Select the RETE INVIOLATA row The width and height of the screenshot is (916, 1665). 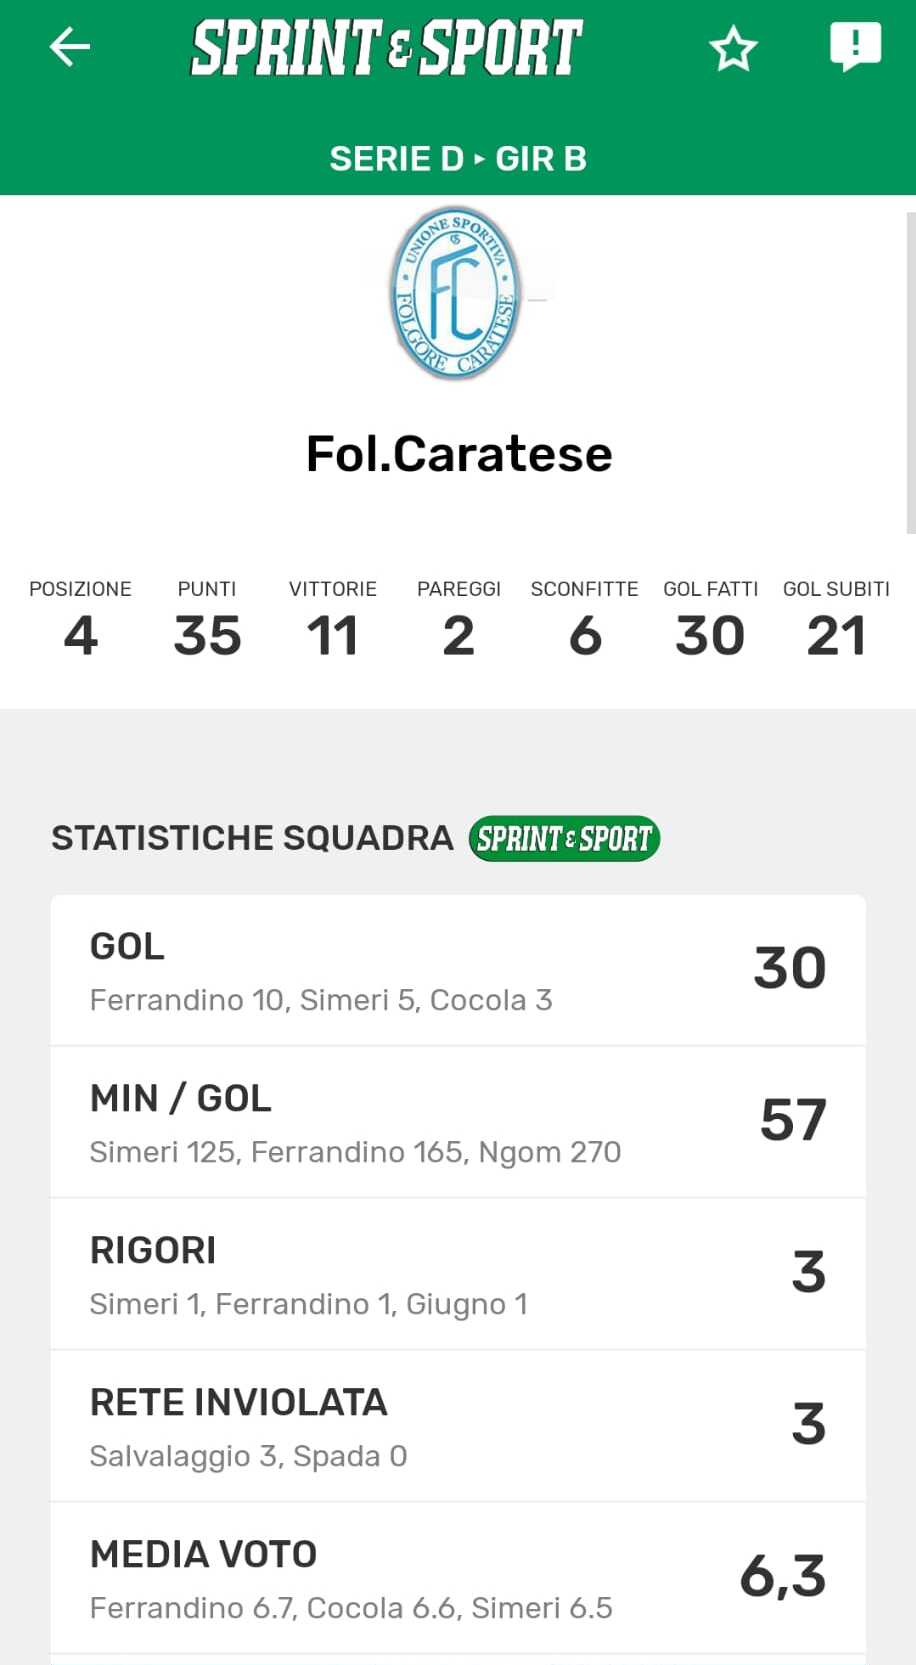[x=458, y=1426]
